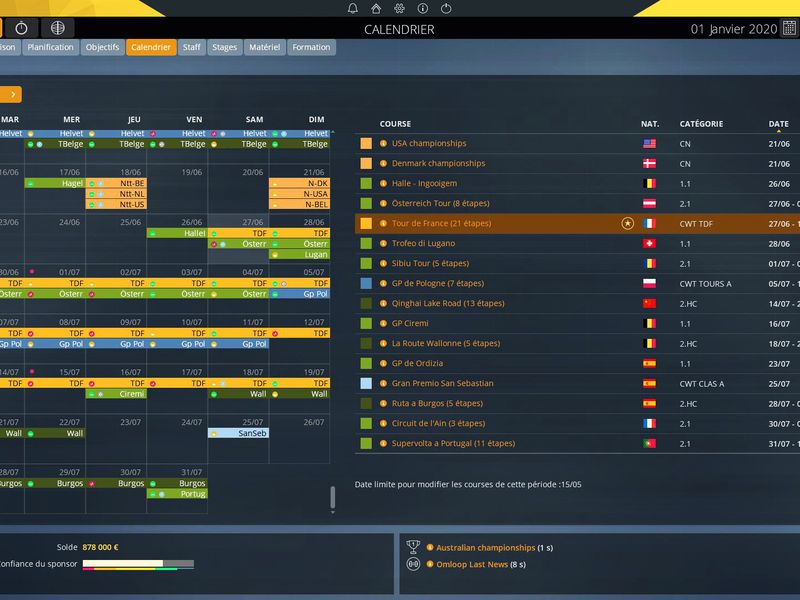The height and width of the screenshot is (600, 800).
Task: Click the info icon for Halle - Ingooigem
Action: 383,183
